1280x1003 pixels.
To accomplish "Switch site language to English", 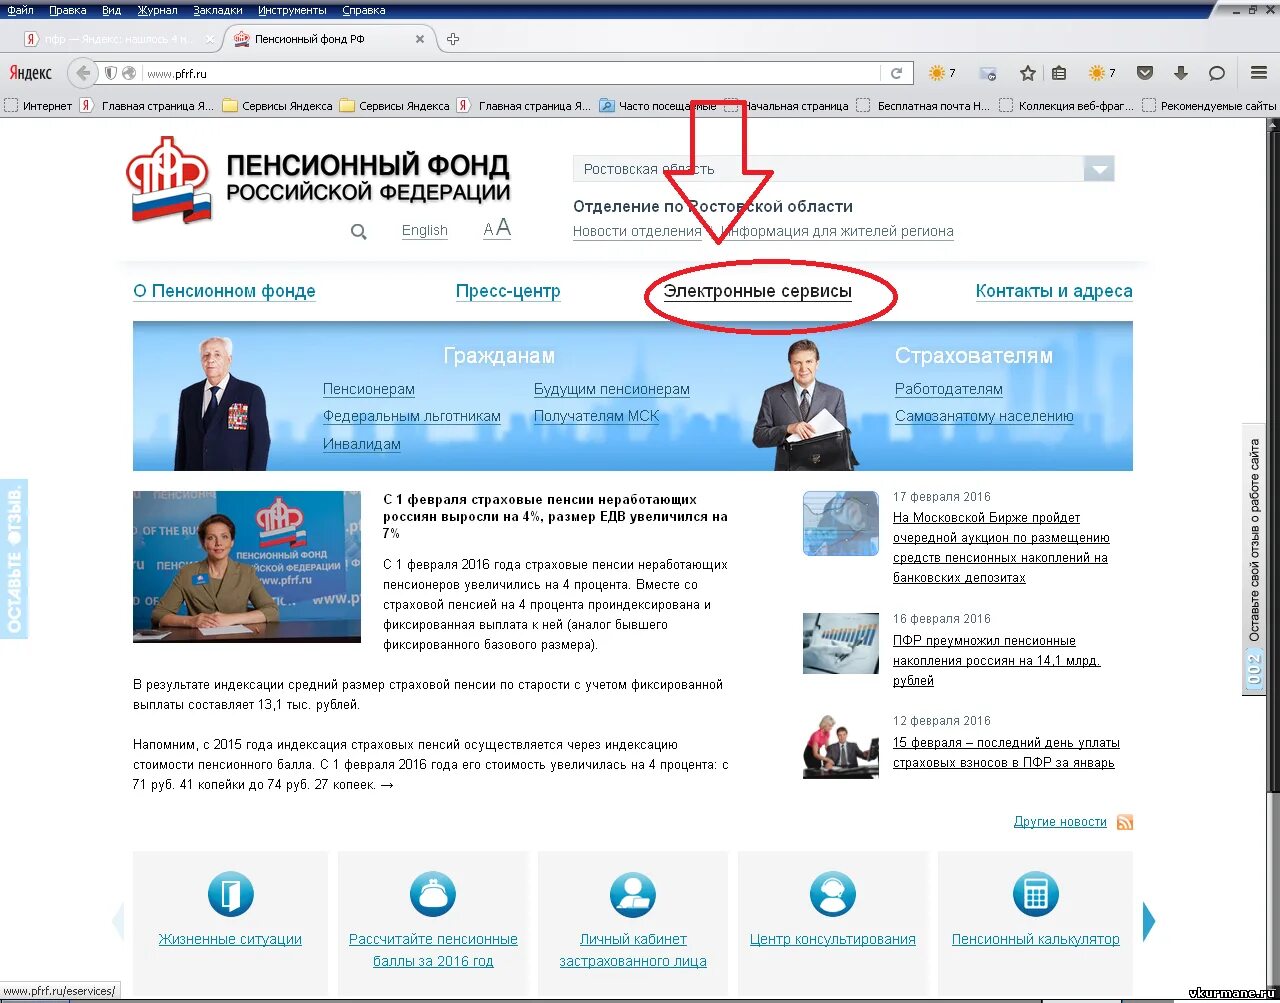I will click(x=424, y=230).
